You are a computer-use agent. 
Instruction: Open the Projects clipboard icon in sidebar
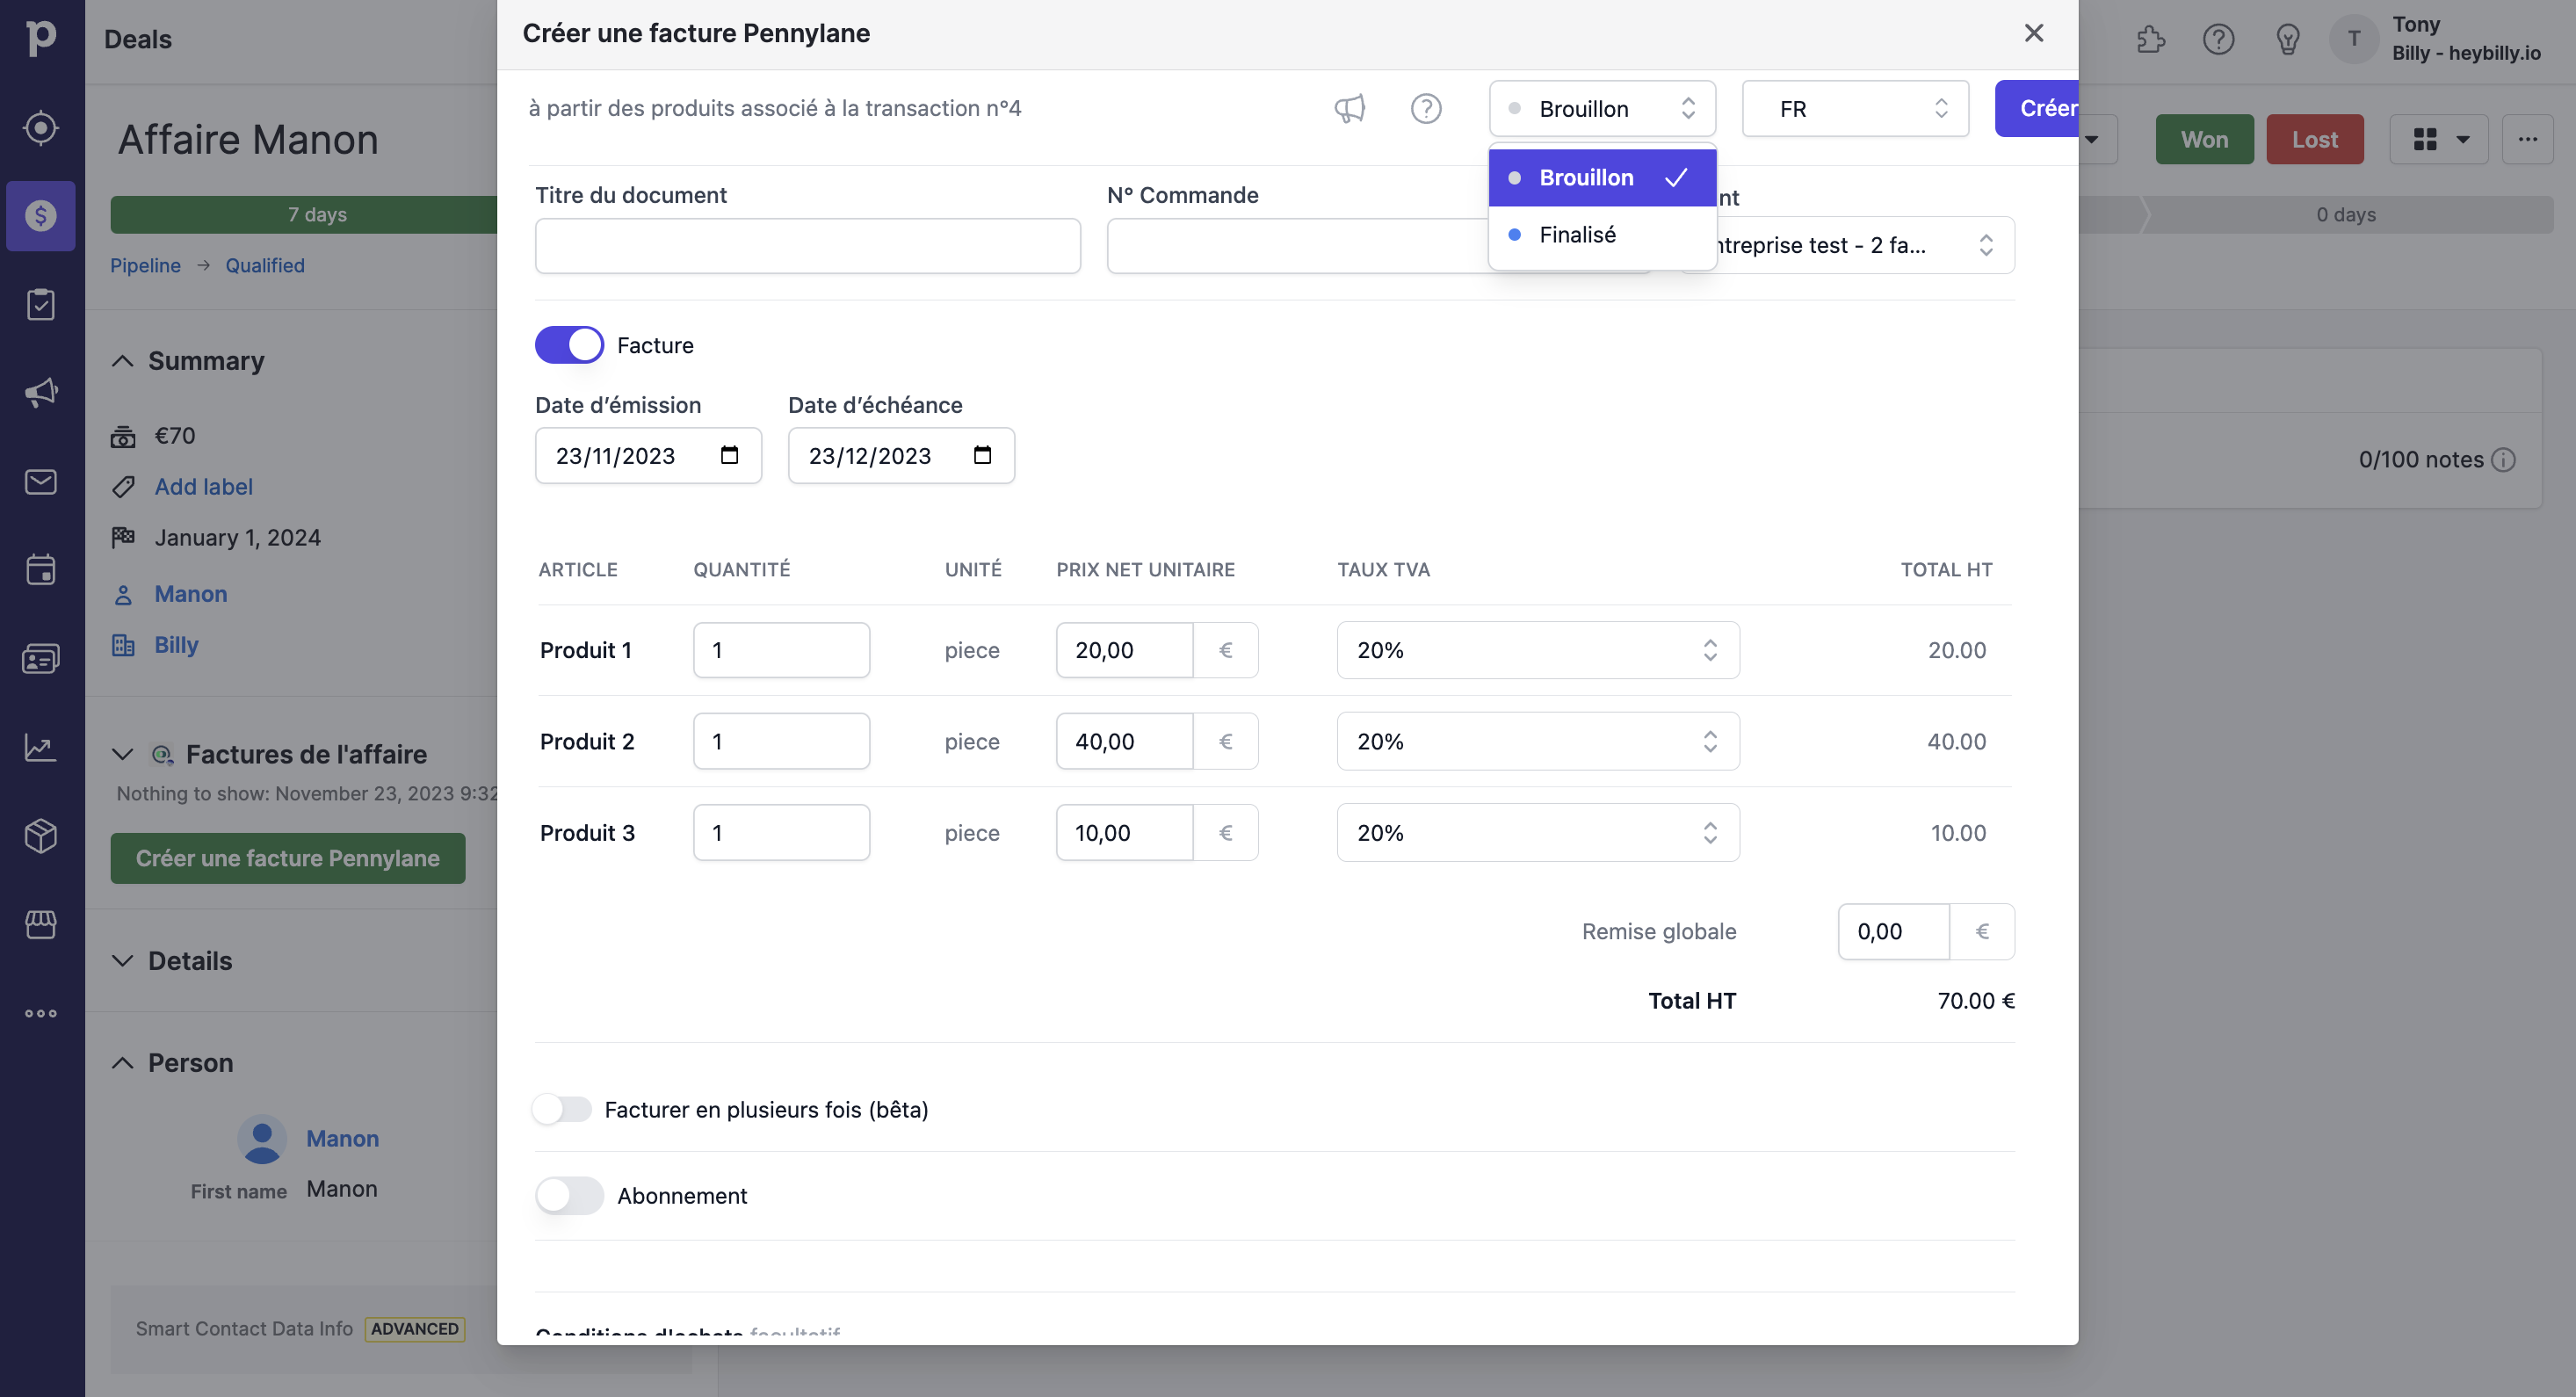coord(41,304)
